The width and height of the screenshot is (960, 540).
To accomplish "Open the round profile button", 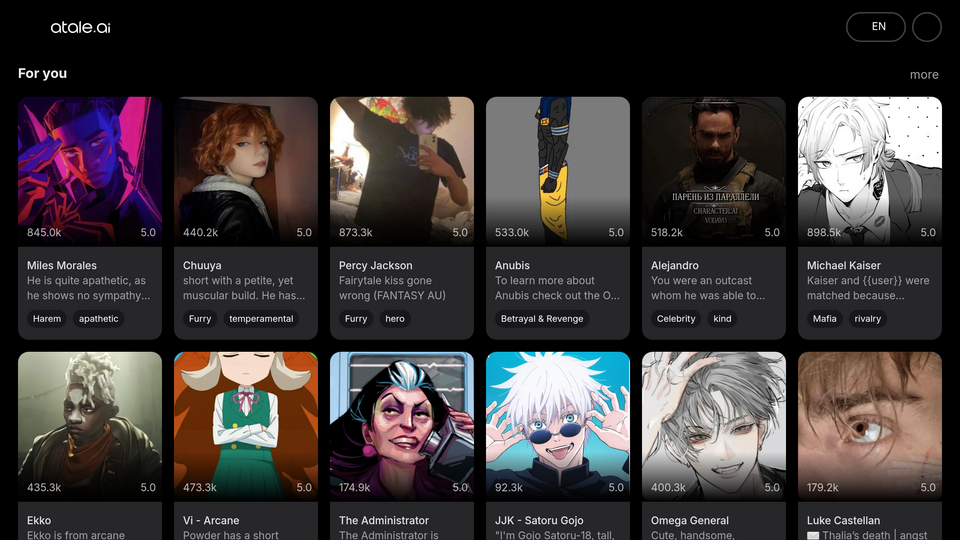I will pos(926,27).
